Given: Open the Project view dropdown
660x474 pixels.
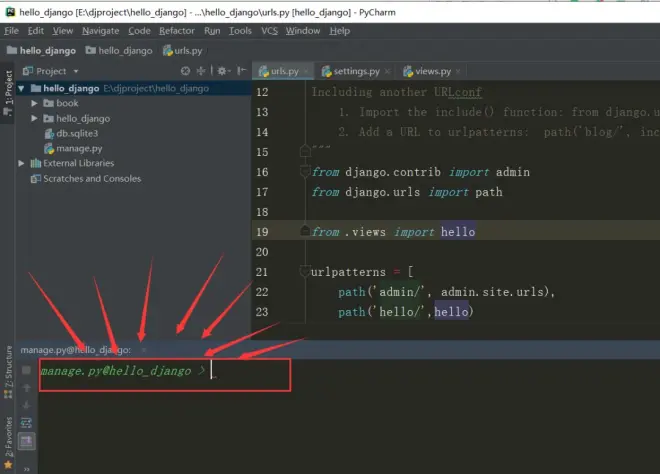Looking at the screenshot, I should point(76,71).
